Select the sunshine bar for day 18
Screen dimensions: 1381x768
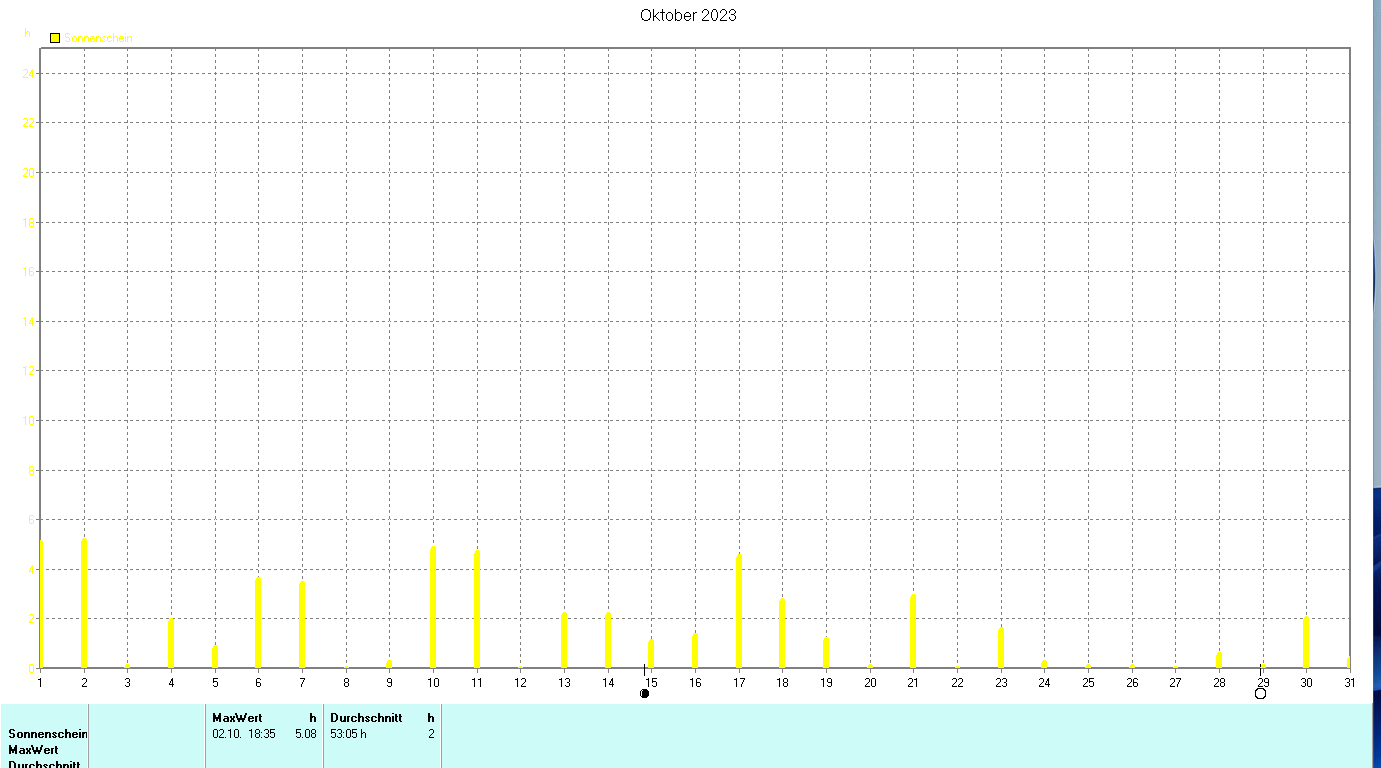point(782,633)
